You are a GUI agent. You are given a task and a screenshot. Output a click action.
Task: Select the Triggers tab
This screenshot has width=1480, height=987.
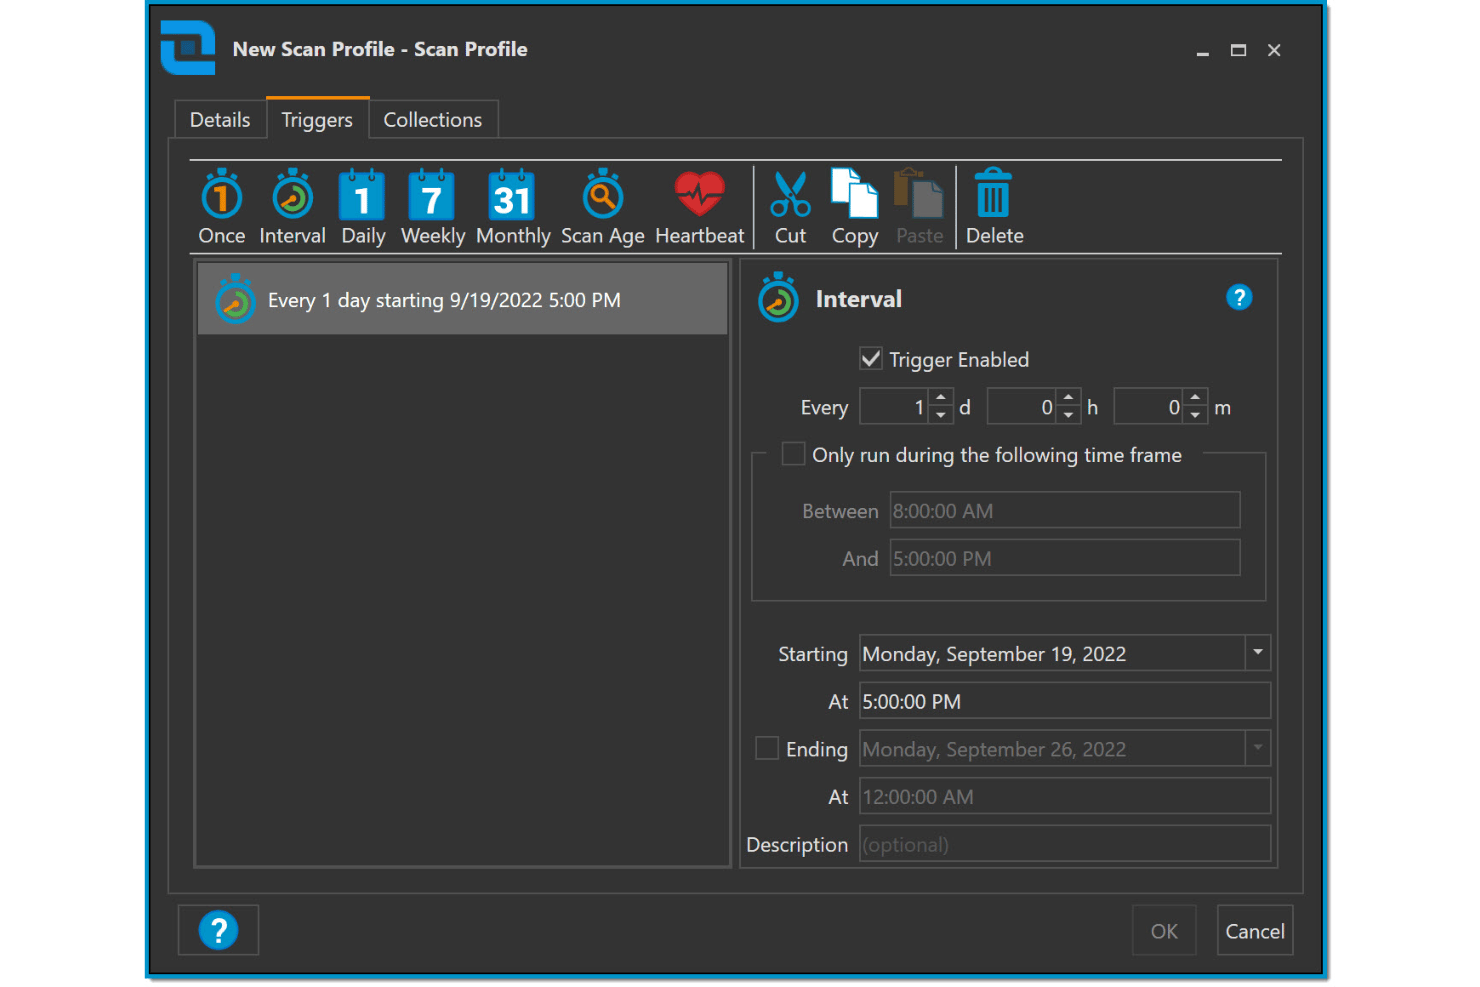click(317, 119)
